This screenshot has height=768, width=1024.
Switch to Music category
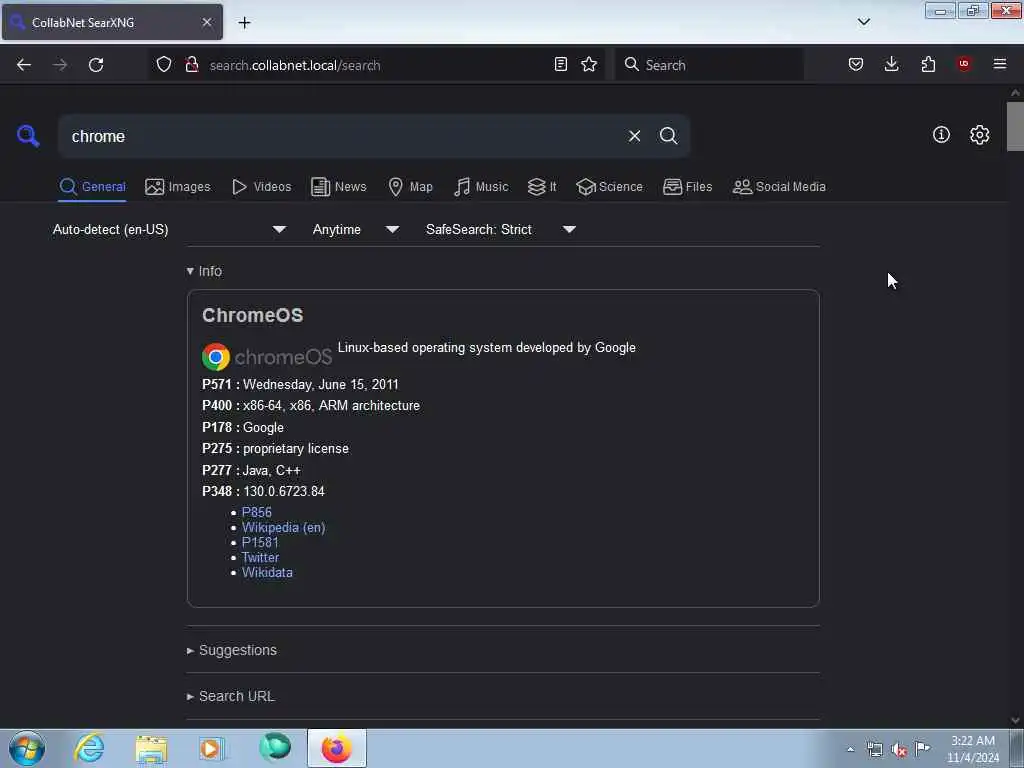(481, 187)
